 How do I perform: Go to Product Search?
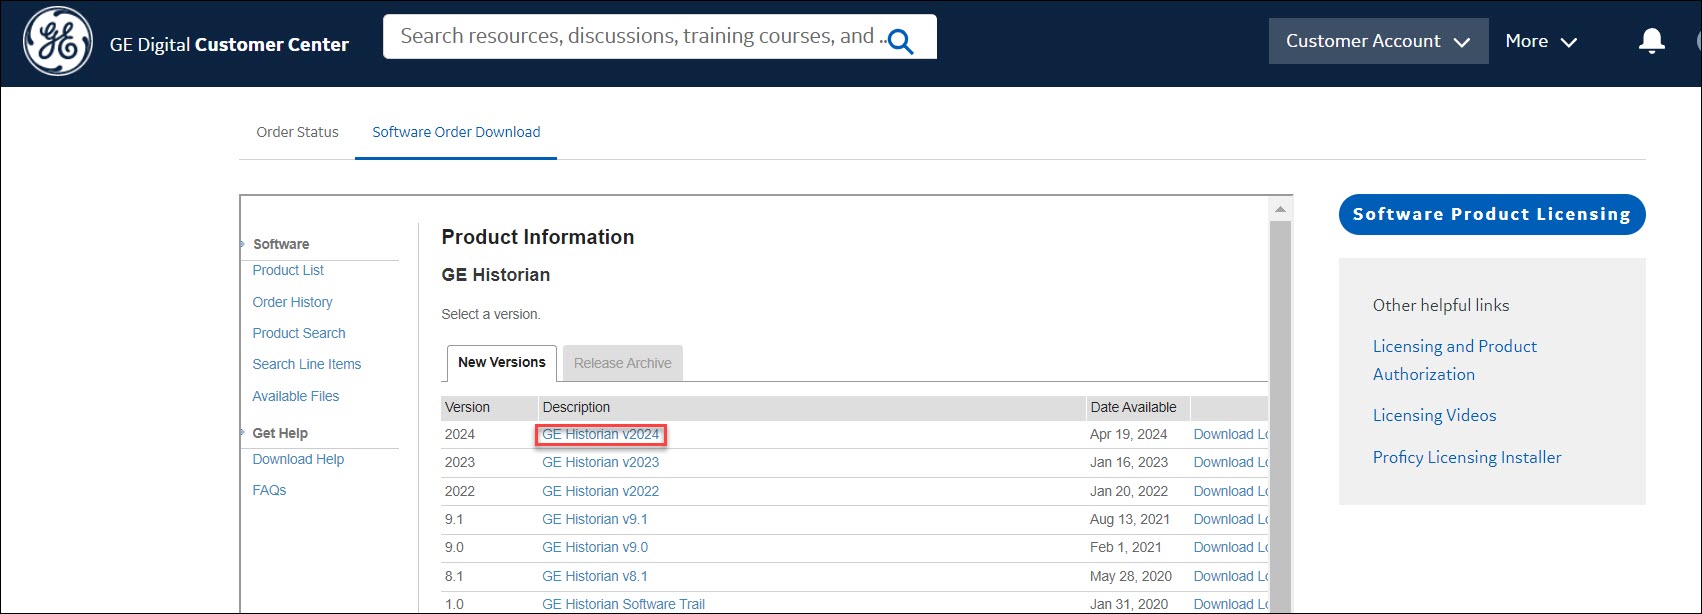[299, 333]
